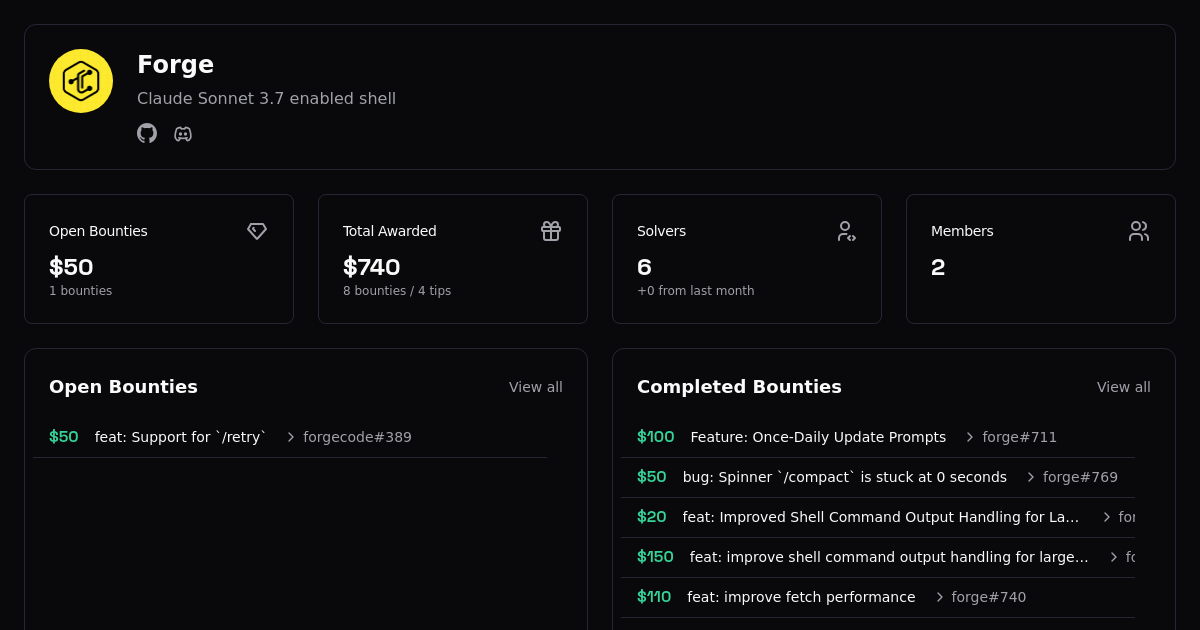Click the diamond icon in Open Bounties card
Viewport: 1200px width, 630px height.
[x=257, y=231]
